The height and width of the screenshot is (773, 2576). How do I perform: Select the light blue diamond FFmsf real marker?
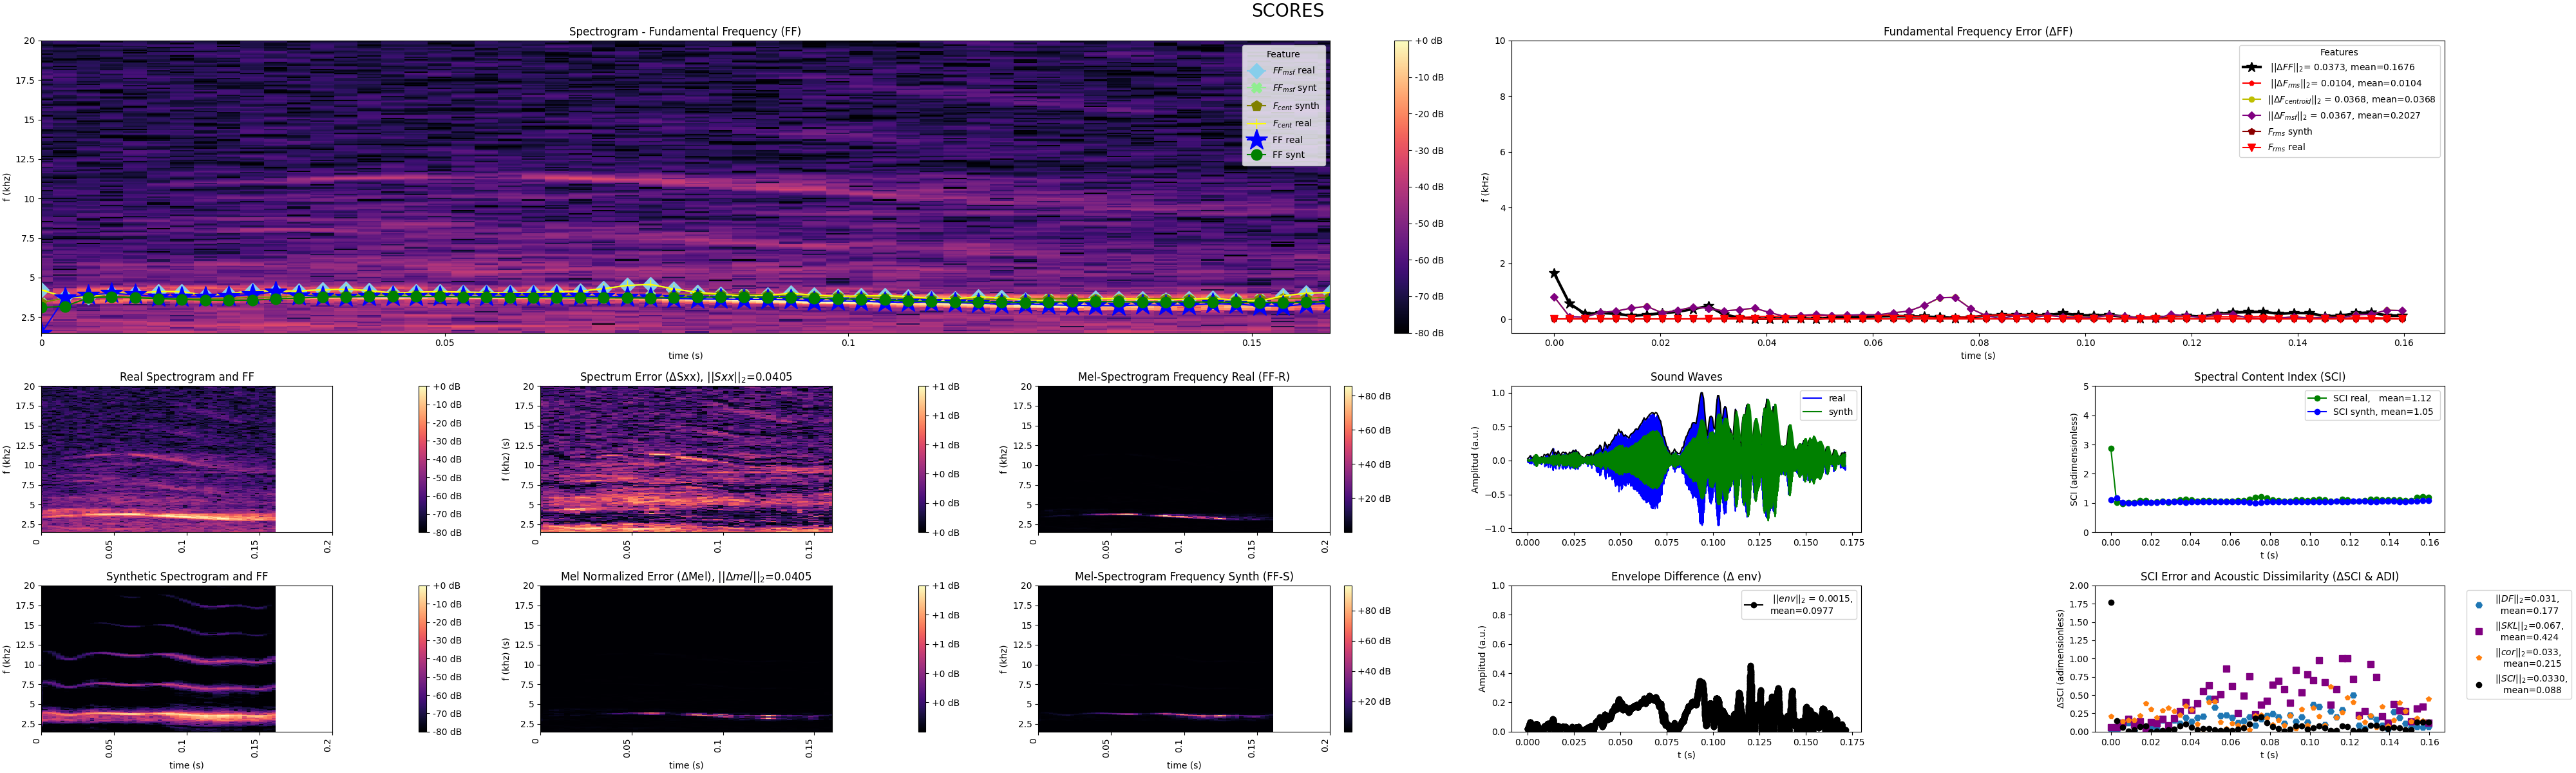tap(1256, 71)
